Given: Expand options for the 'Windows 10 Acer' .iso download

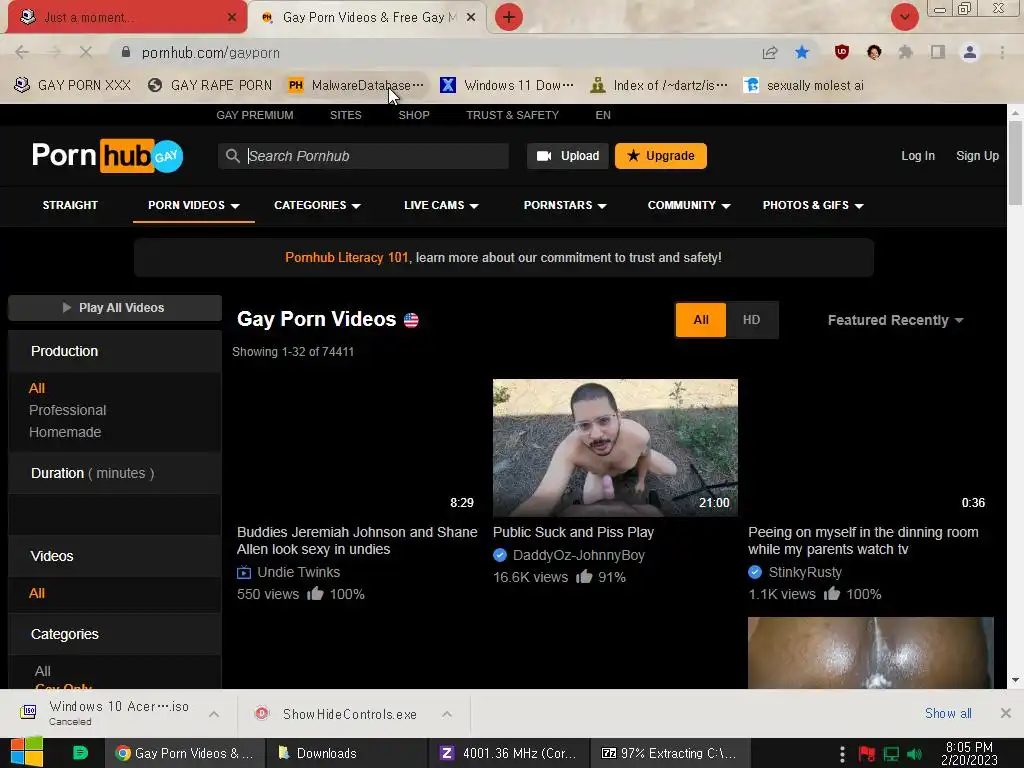Looking at the screenshot, I should 214,714.
